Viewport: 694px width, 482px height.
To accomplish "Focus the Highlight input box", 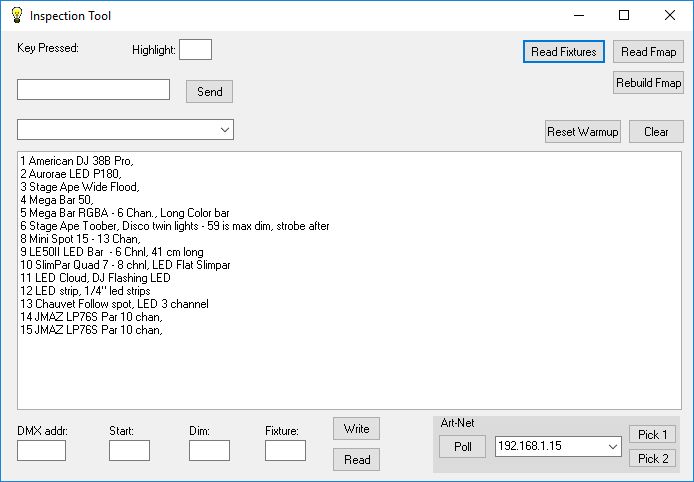I will pyautogui.click(x=195, y=49).
